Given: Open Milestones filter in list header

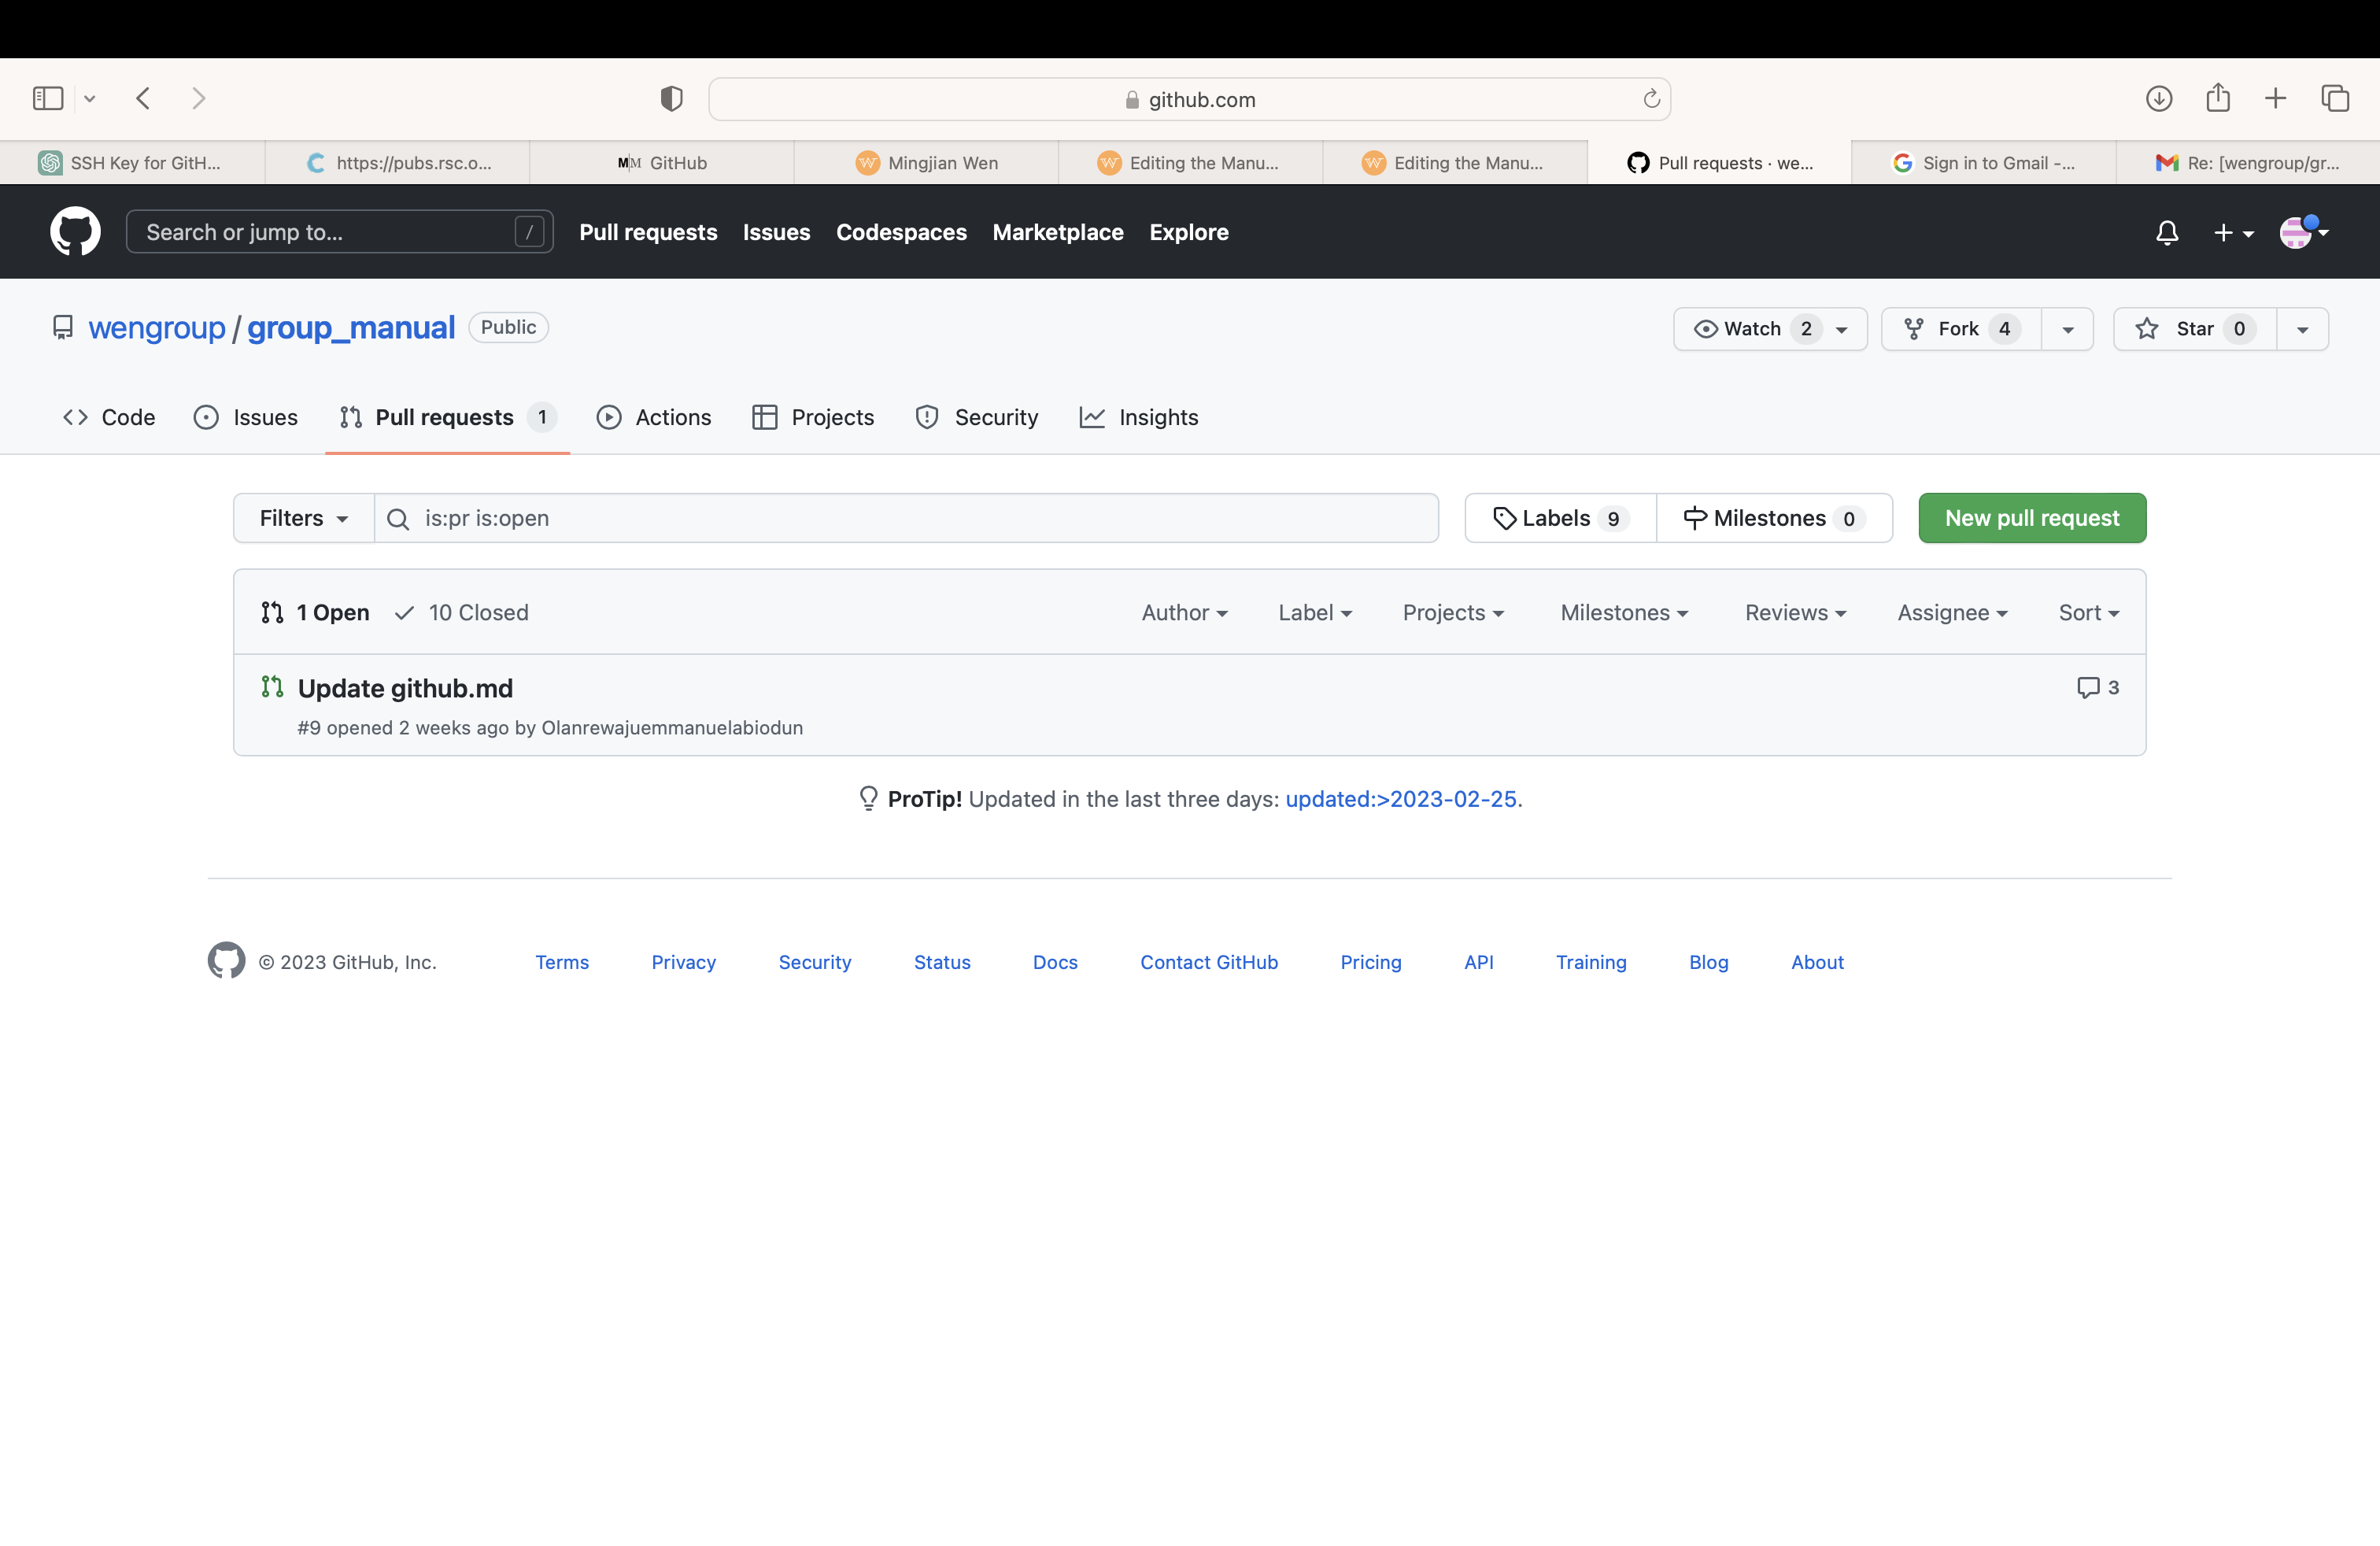Looking at the screenshot, I should click(x=1624, y=612).
